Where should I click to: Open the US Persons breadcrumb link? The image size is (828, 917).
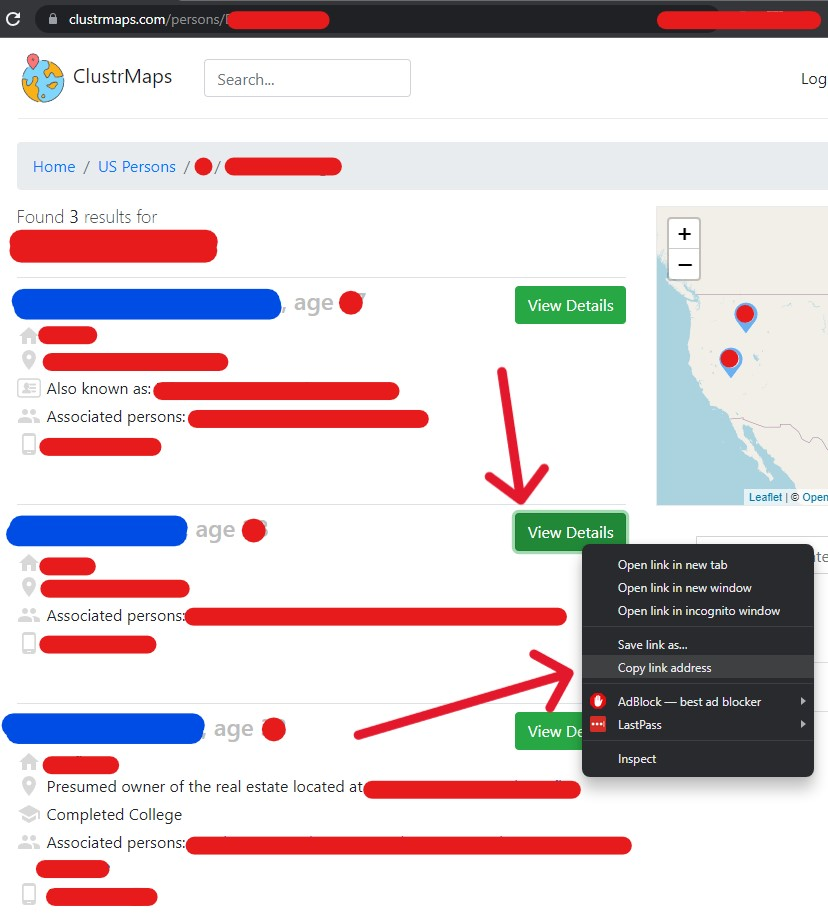coord(137,167)
